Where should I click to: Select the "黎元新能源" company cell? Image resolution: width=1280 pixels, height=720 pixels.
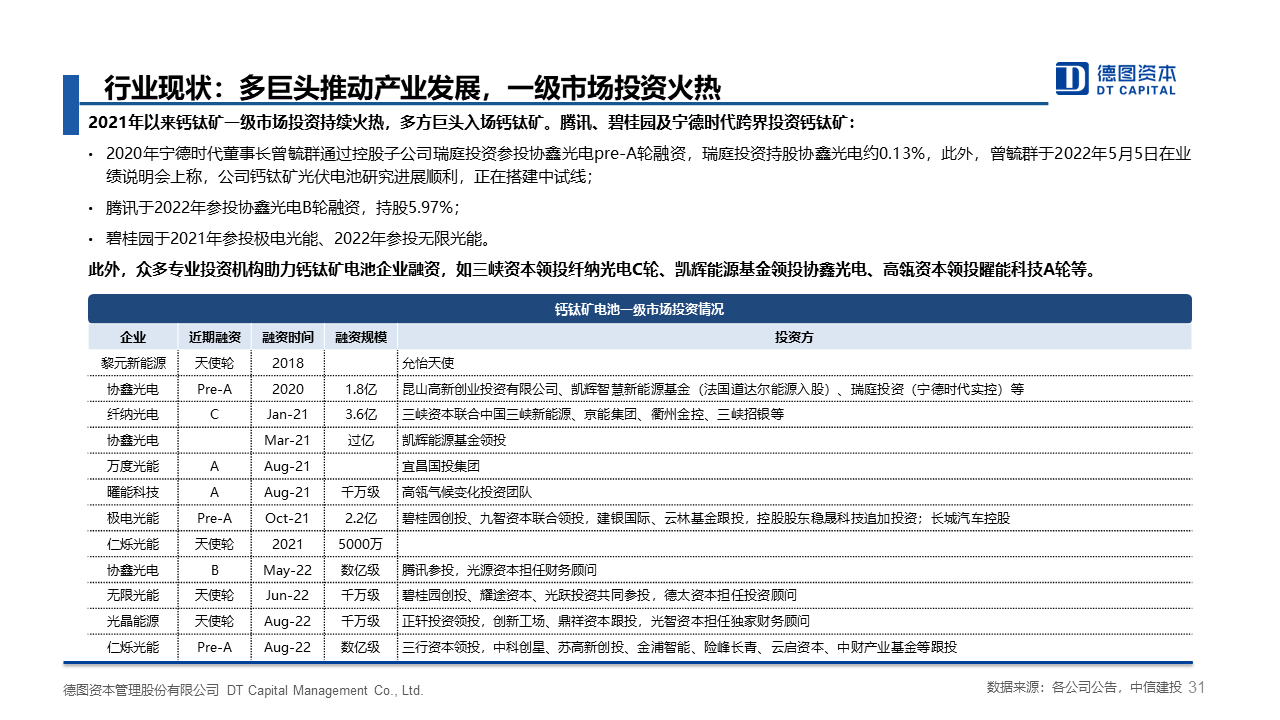coord(133,363)
